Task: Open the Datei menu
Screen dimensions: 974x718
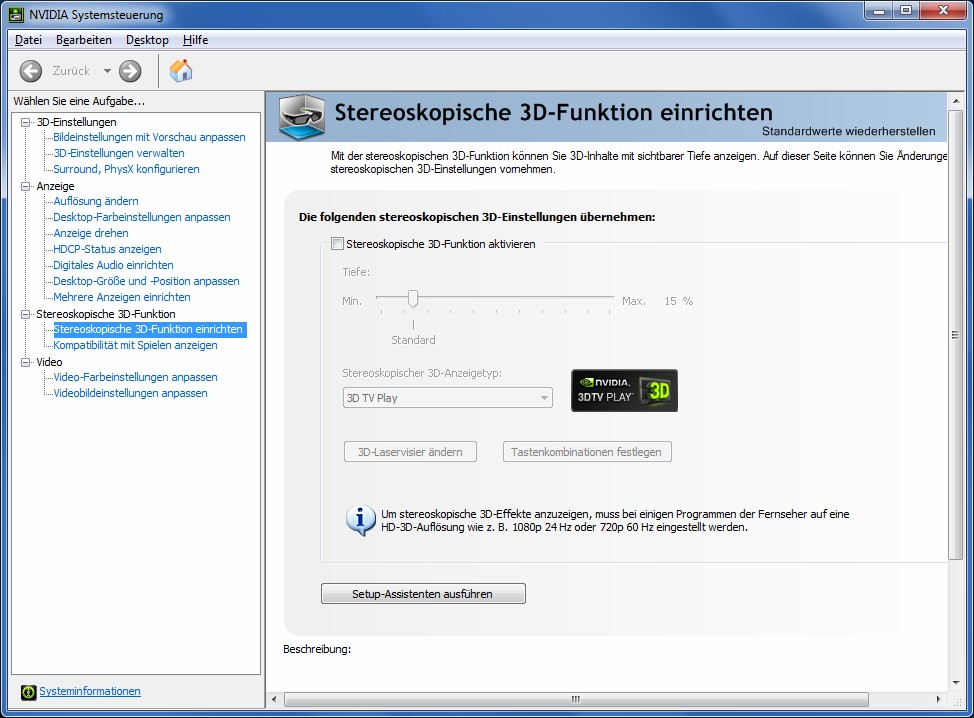Action: pyautogui.click(x=29, y=40)
